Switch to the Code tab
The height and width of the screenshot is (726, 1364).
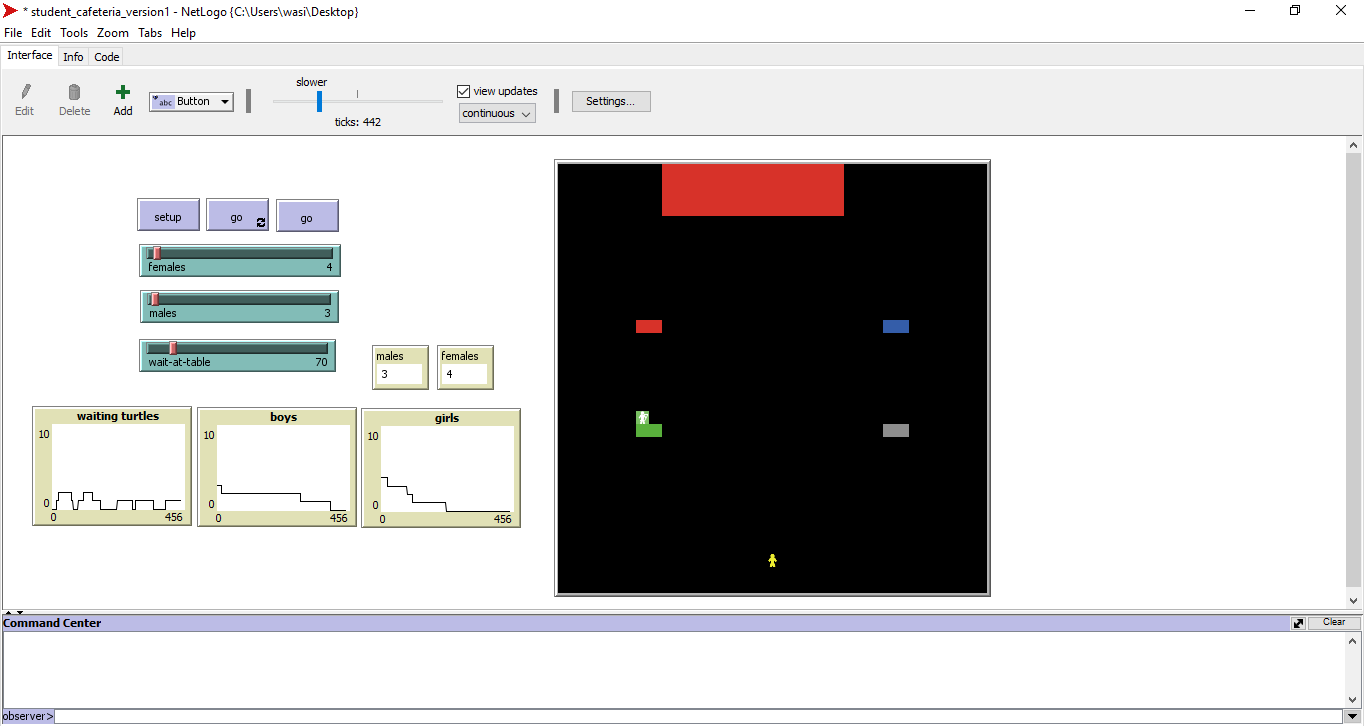coord(107,57)
